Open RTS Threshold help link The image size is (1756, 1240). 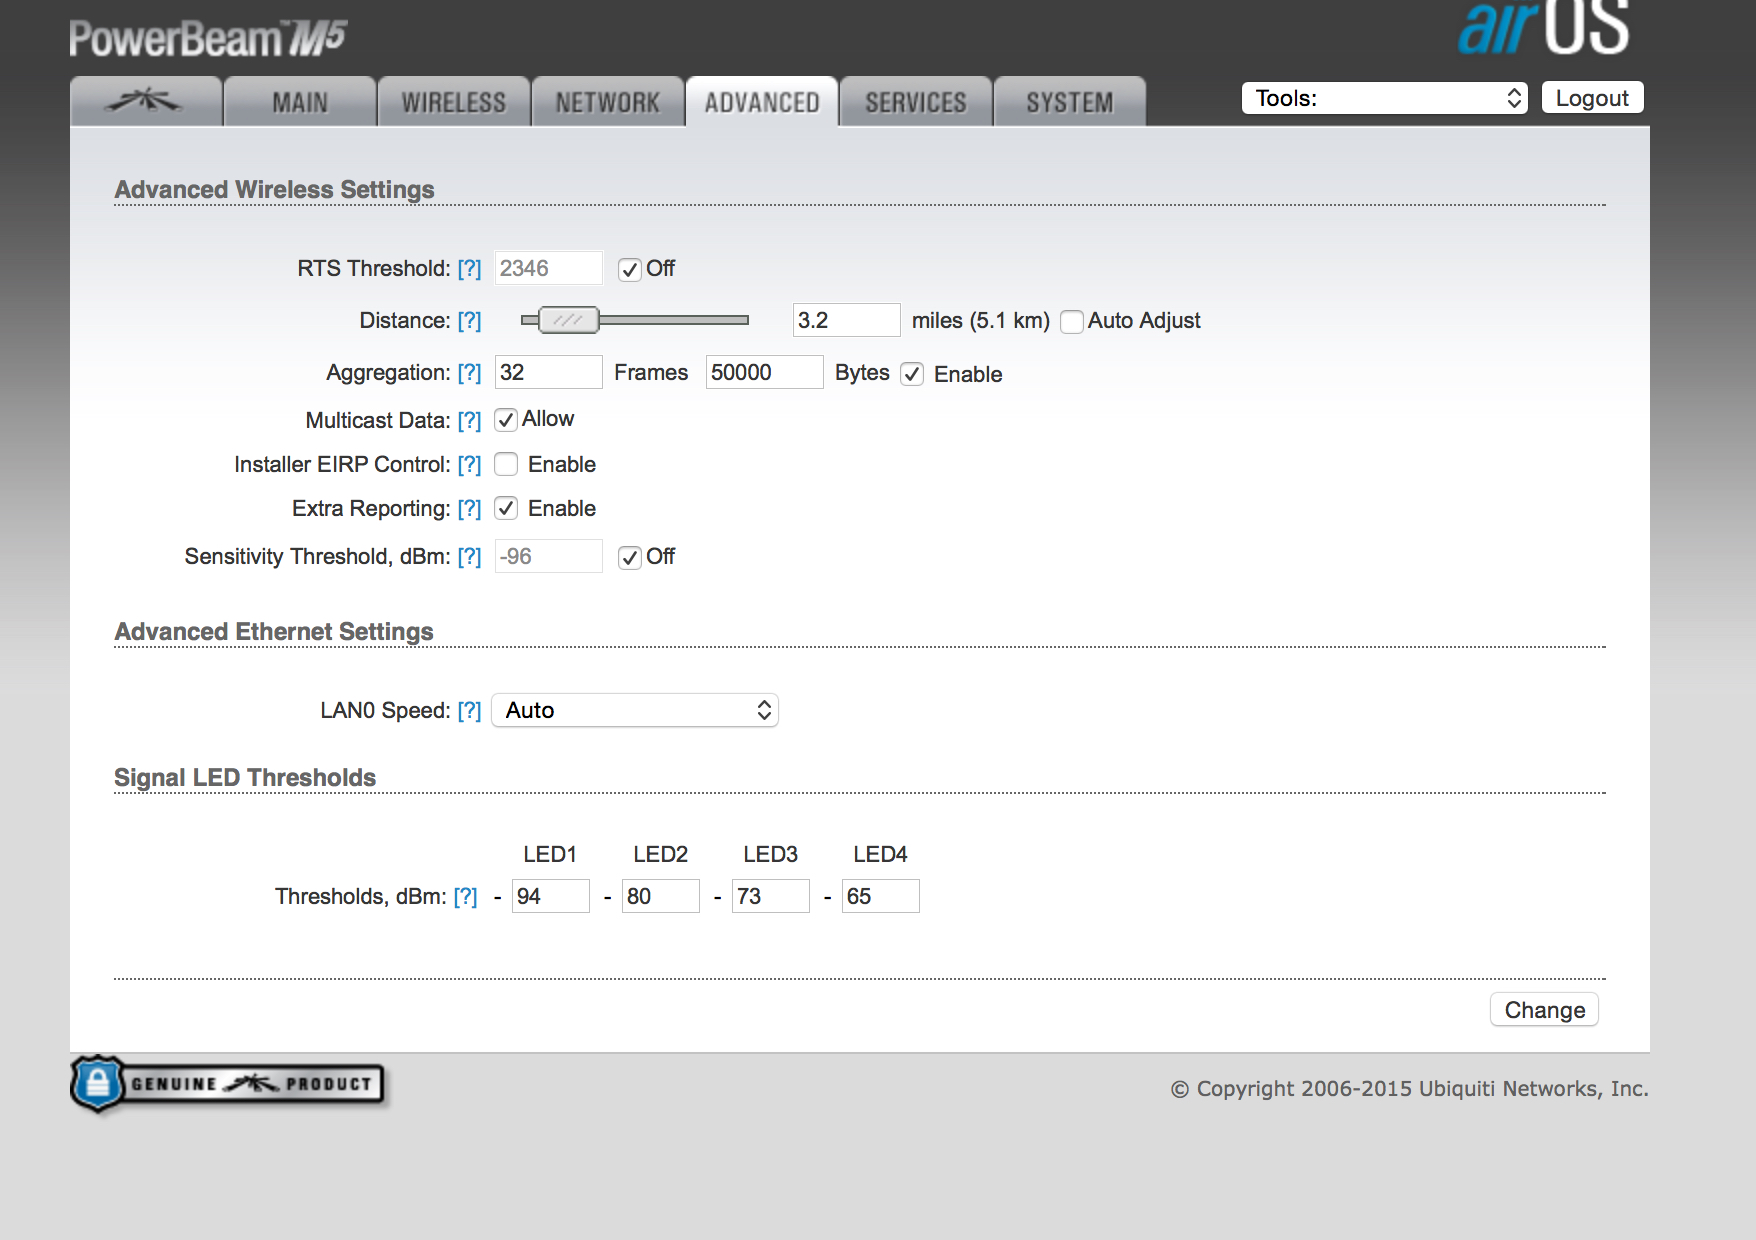[x=469, y=268]
